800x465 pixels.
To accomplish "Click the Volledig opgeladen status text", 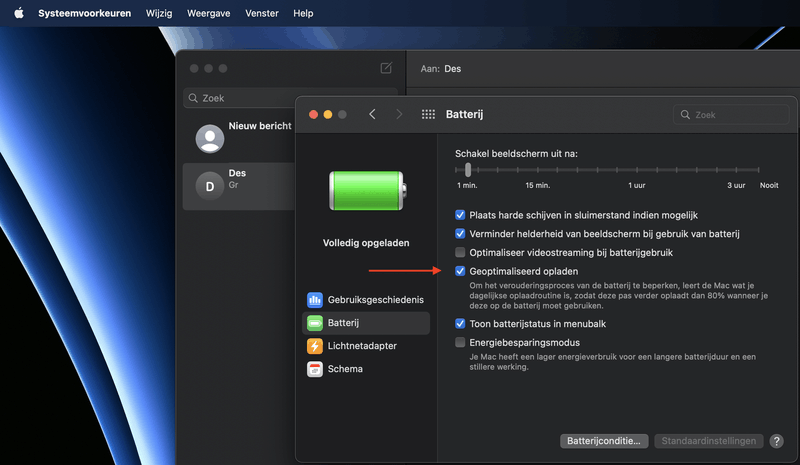I will pos(366,243).
